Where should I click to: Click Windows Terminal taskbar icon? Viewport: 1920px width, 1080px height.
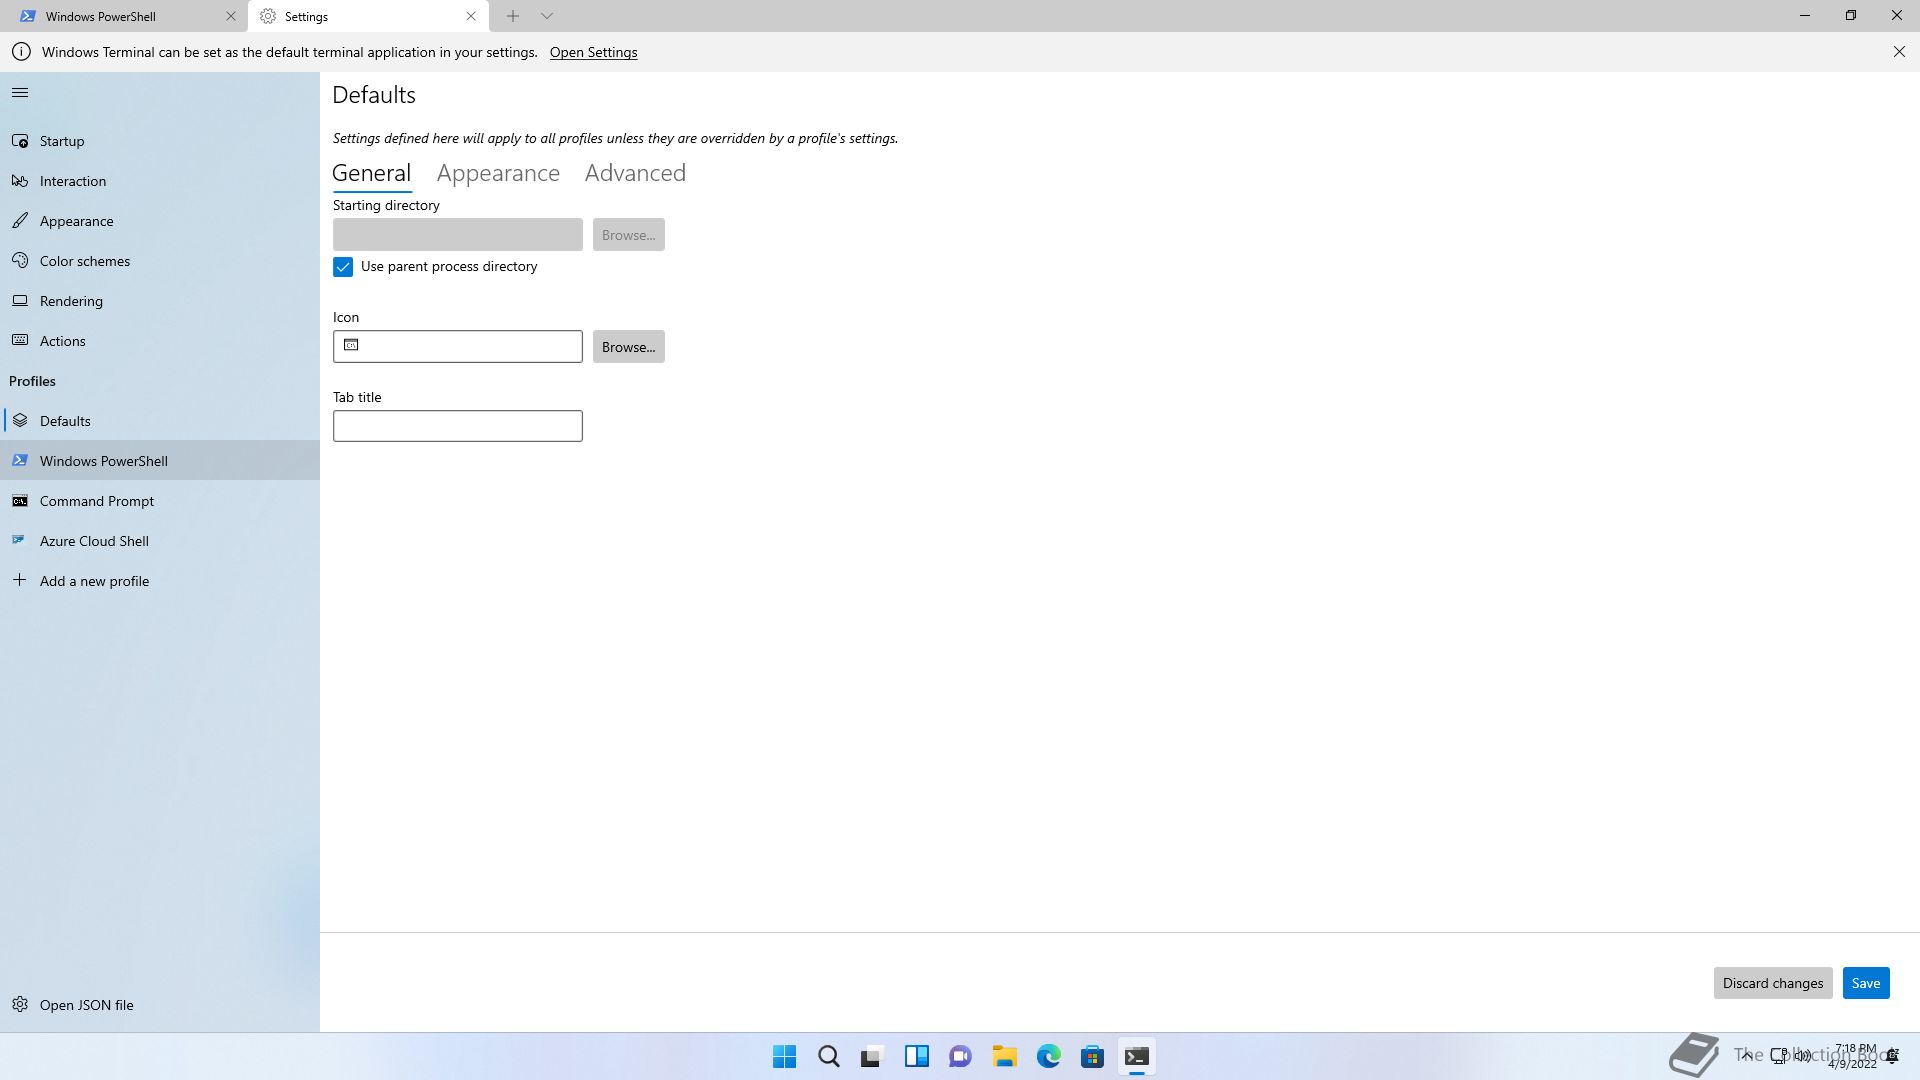click(x=1137, y=1056)
